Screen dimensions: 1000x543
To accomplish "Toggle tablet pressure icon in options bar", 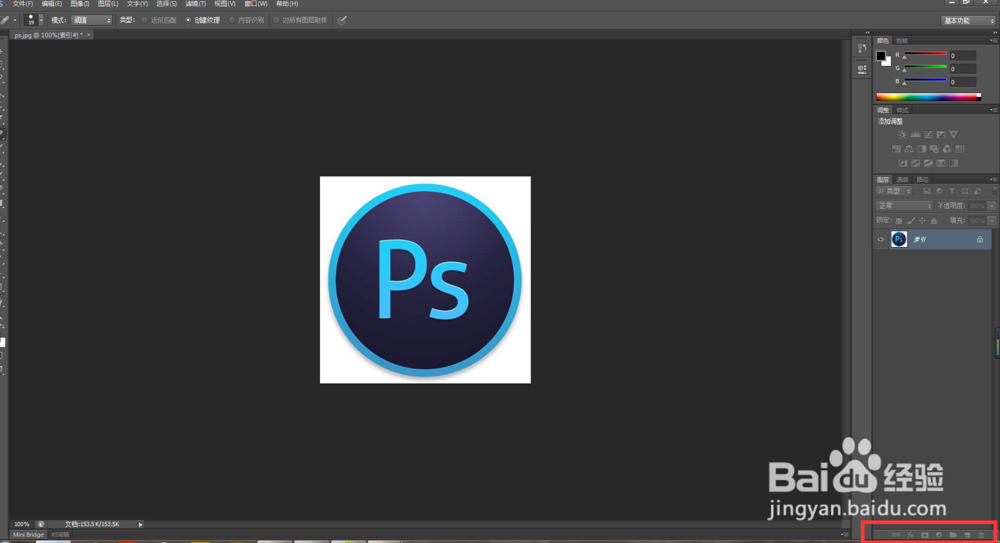I will pyautogui.click(x=342, y=20).
